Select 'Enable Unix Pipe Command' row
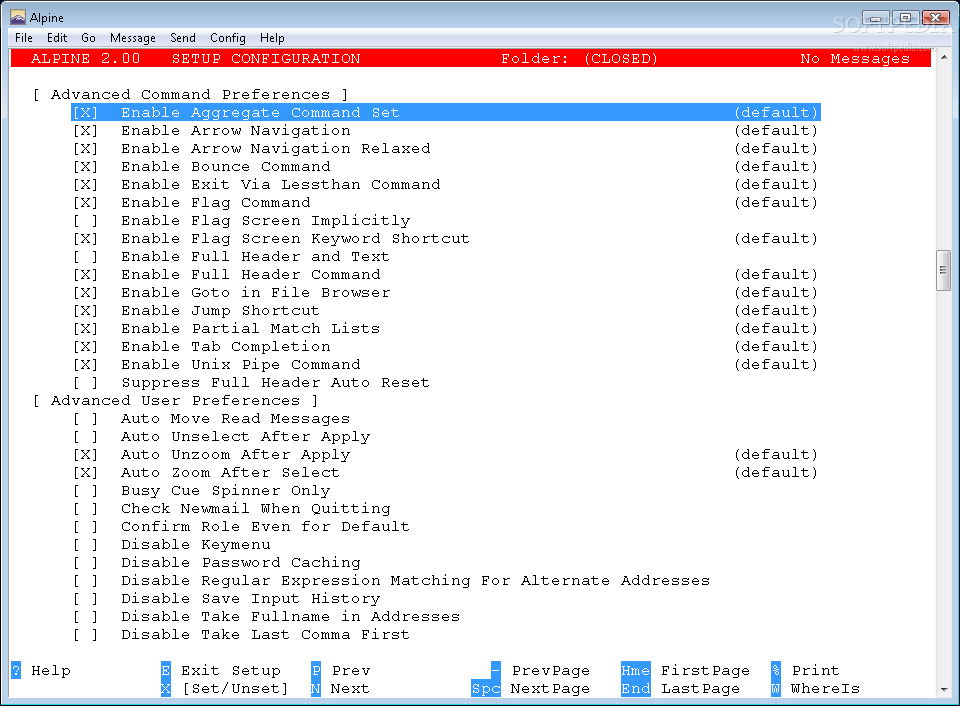The height and width of the screenshot is (706, 960). pyautogui.click(x=241, y=365)
